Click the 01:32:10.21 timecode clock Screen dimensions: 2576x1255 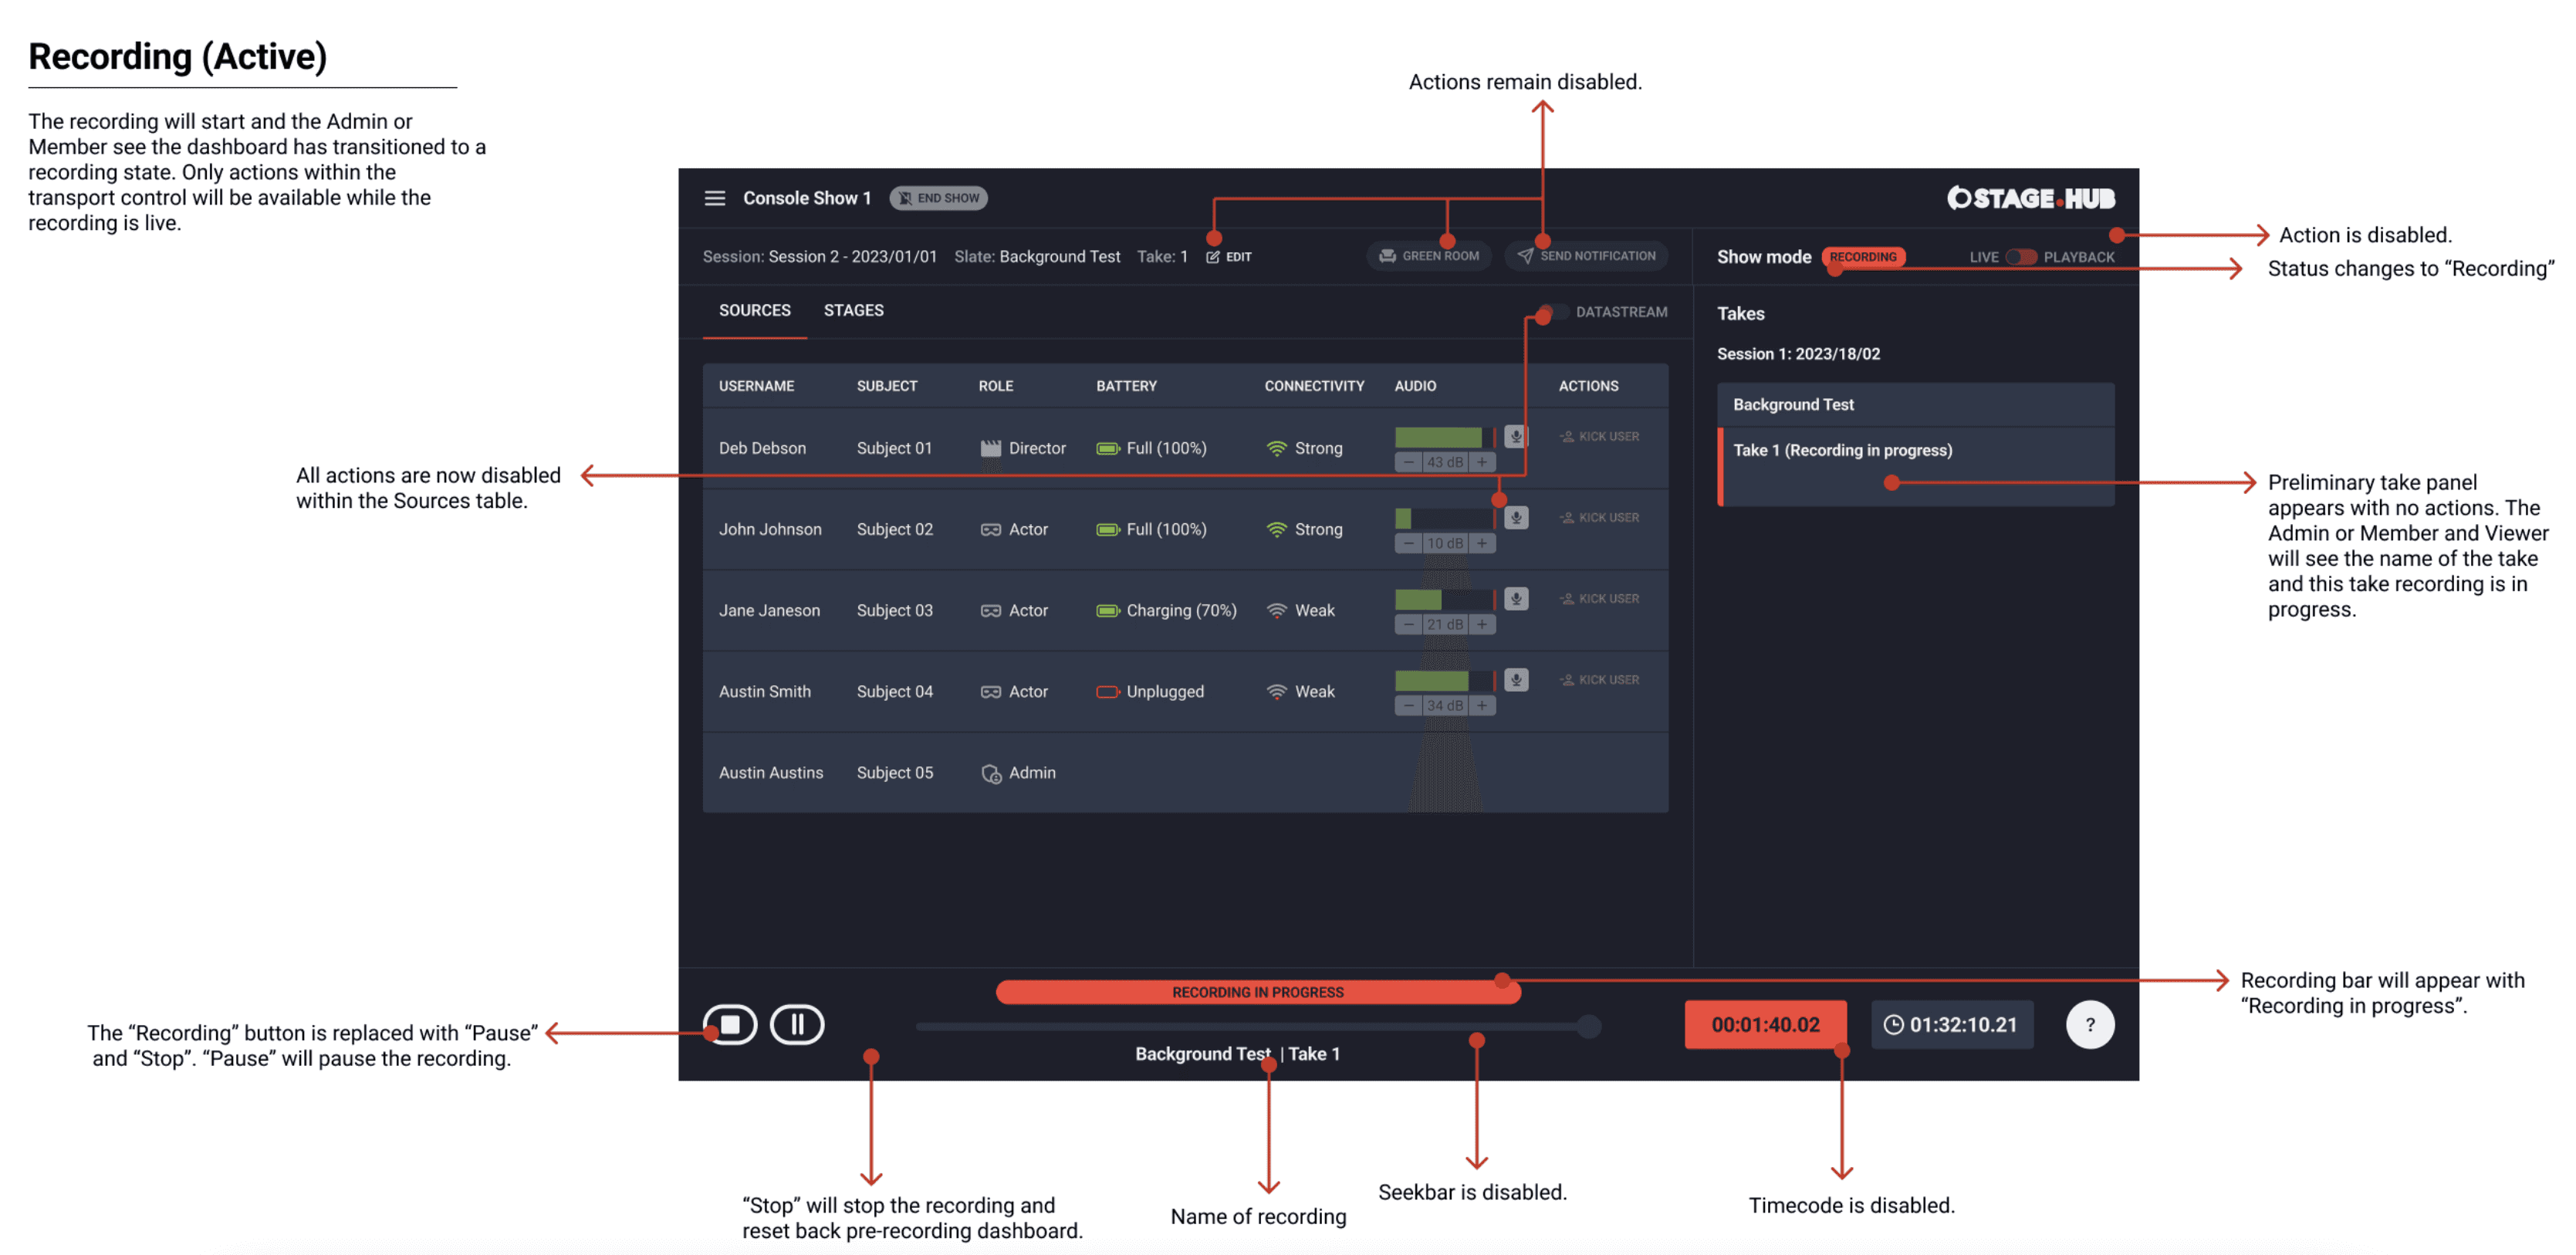coord(1951,1025)
